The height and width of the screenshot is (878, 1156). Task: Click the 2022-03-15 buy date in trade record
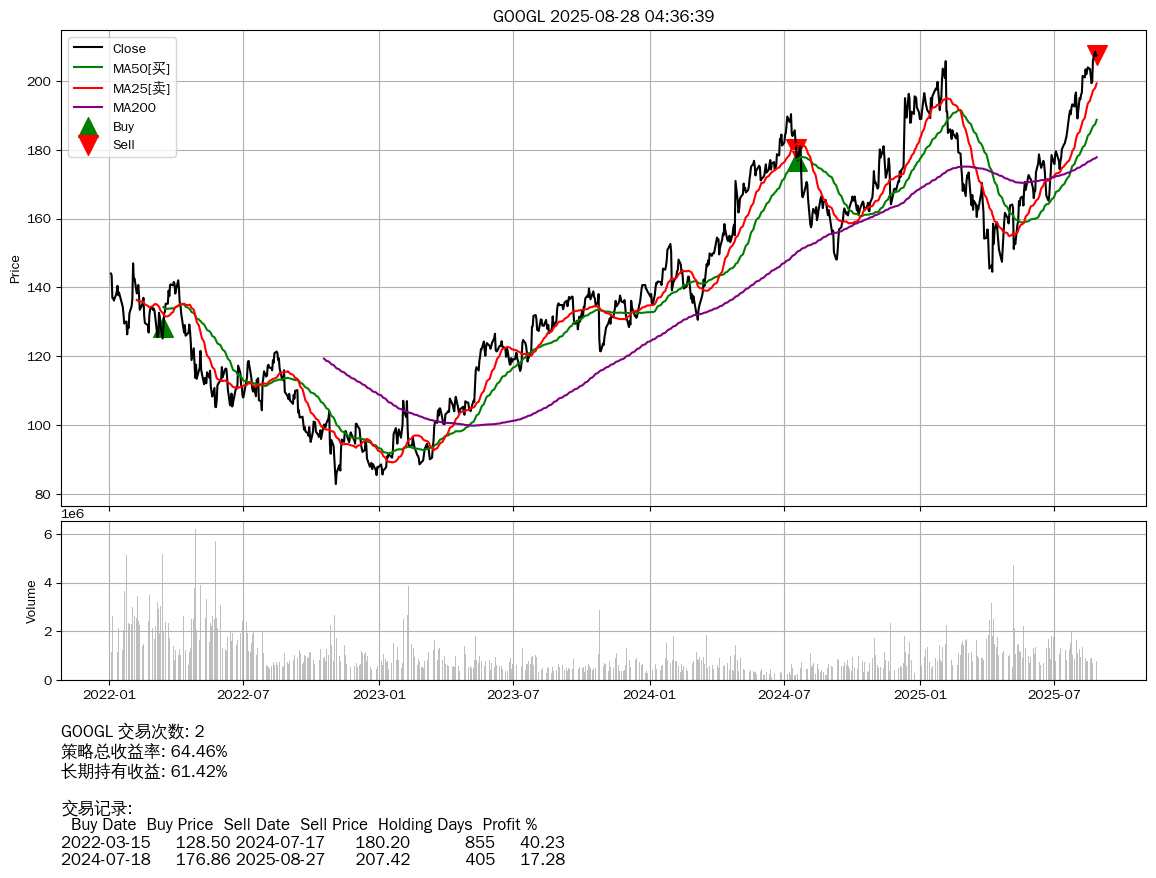point(106,842)
